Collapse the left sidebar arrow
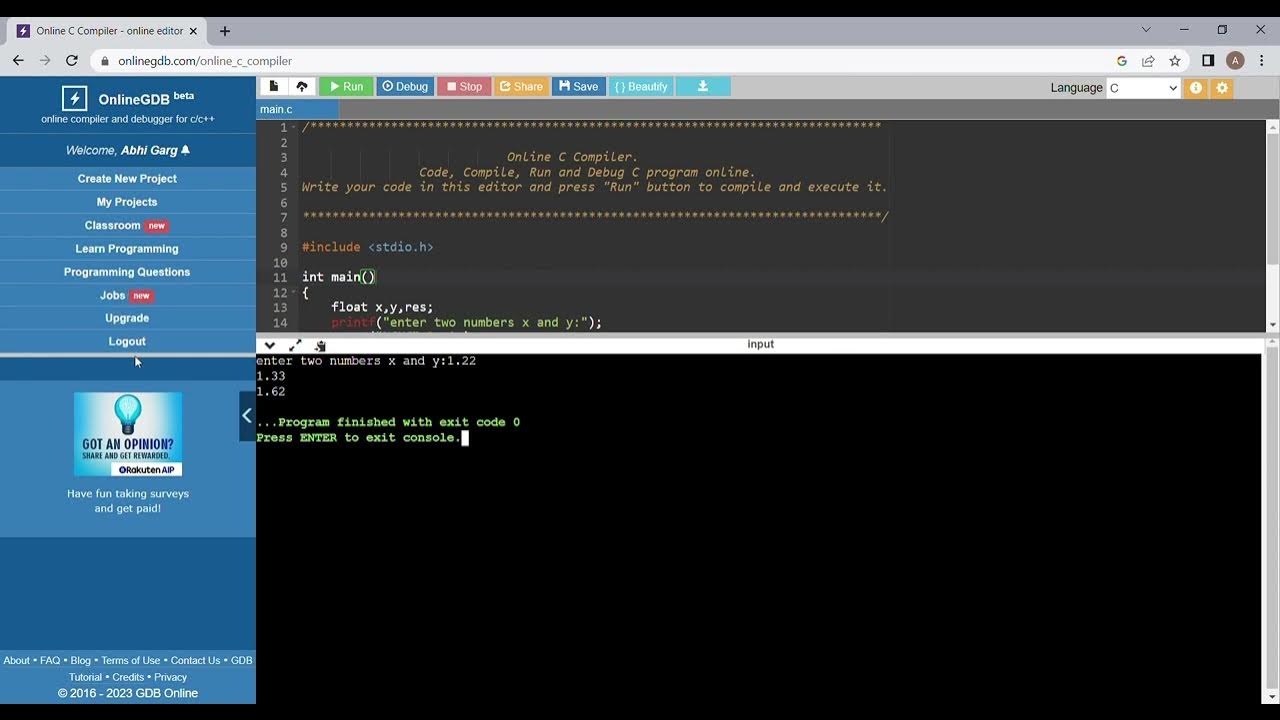 [247, 416]
